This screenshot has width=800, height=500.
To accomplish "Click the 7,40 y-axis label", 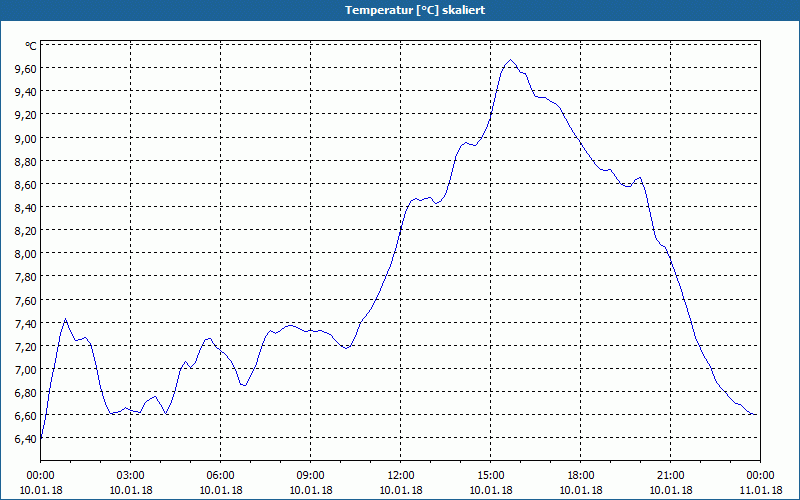I will tap(27, 323).
